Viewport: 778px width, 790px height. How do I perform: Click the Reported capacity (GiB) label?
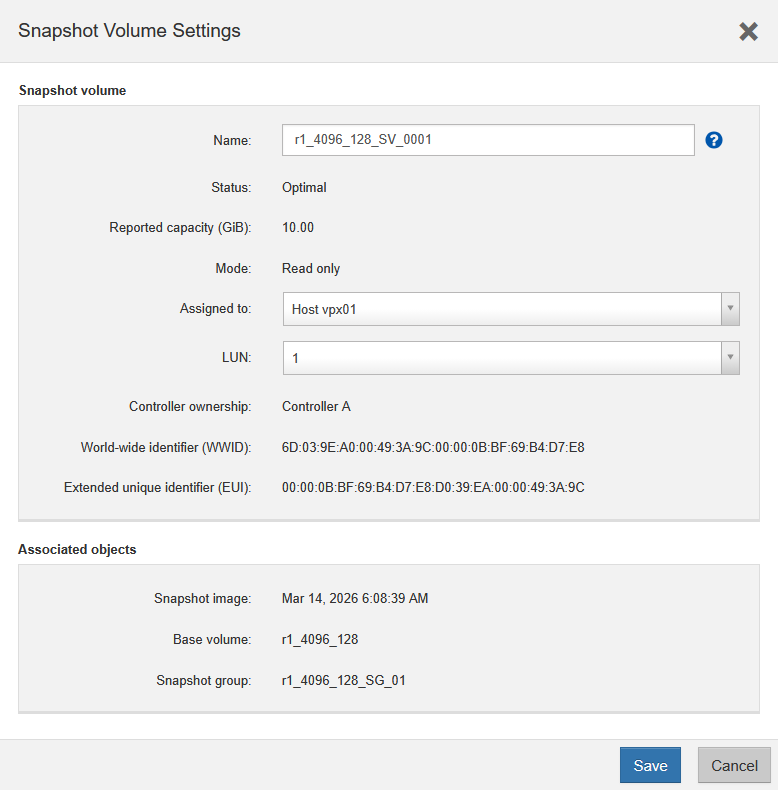(180, 228)
